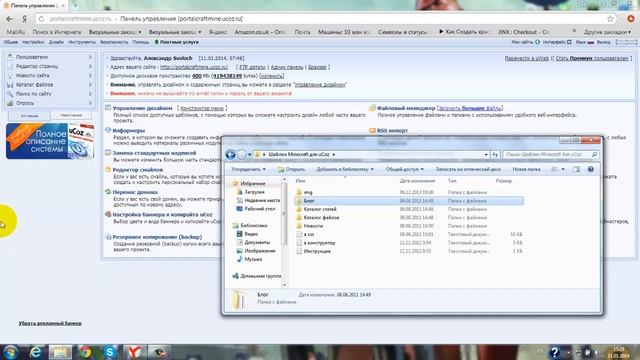Open the view options dropdown arrow

pyautogui.click(x=563, y=169)
